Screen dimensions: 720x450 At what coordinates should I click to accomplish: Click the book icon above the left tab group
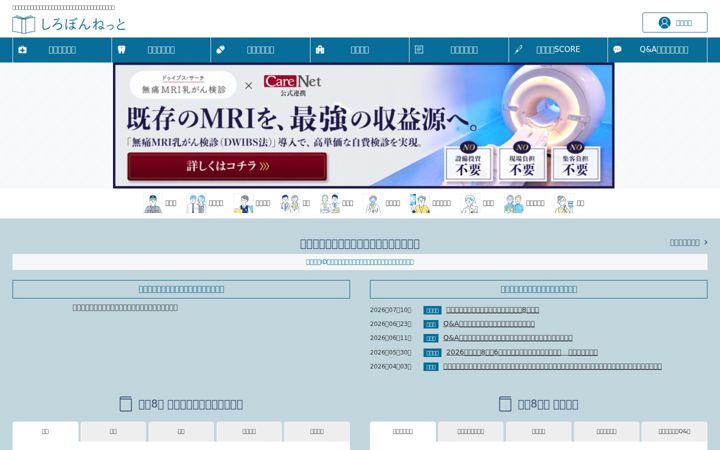(x=125, y=404)
